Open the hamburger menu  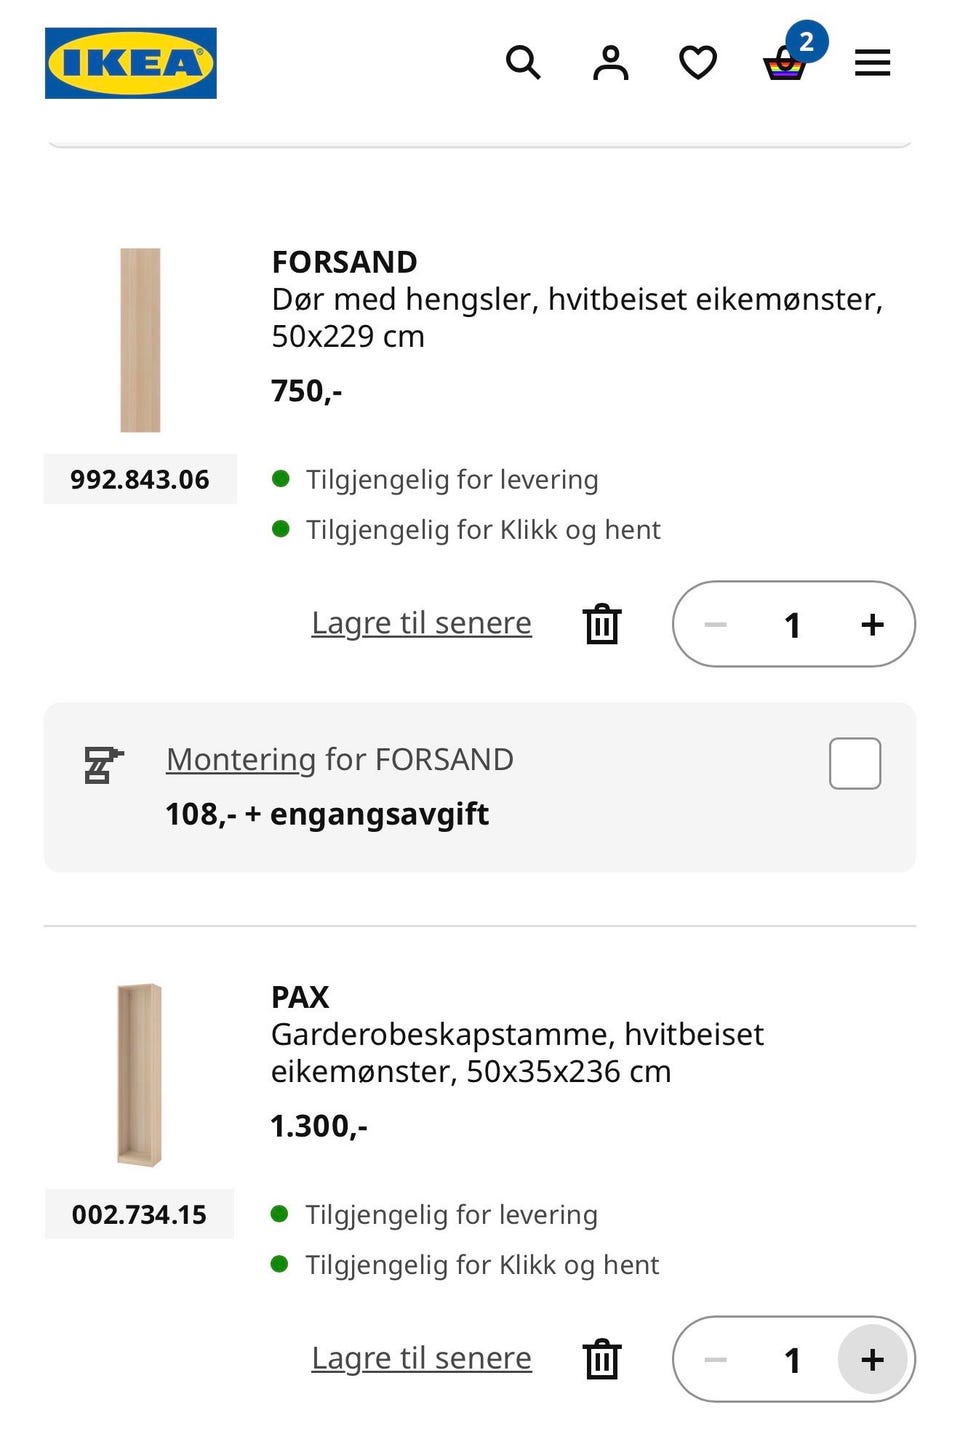[x=872, y=63]
